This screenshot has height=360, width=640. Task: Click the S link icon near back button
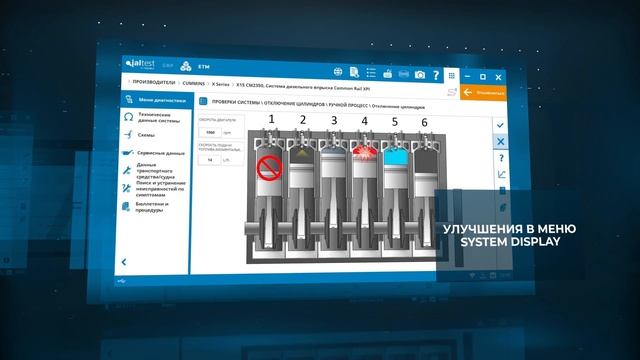pyautogui.click(x=452, y=92)
